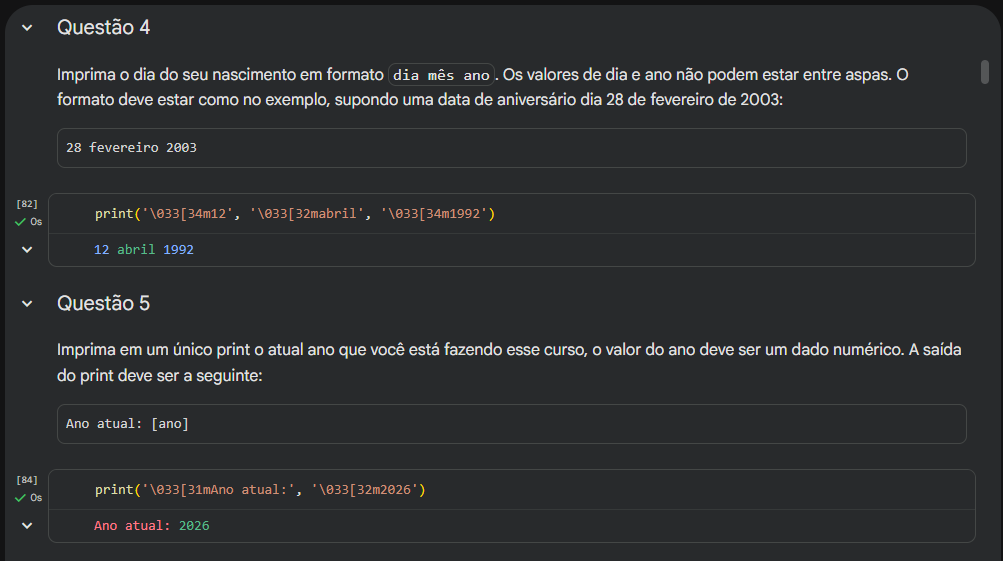Viewport: 1003px width, 561px height.
Task: Click the vertical scrollbar thumb
Action: click(985, 72)
